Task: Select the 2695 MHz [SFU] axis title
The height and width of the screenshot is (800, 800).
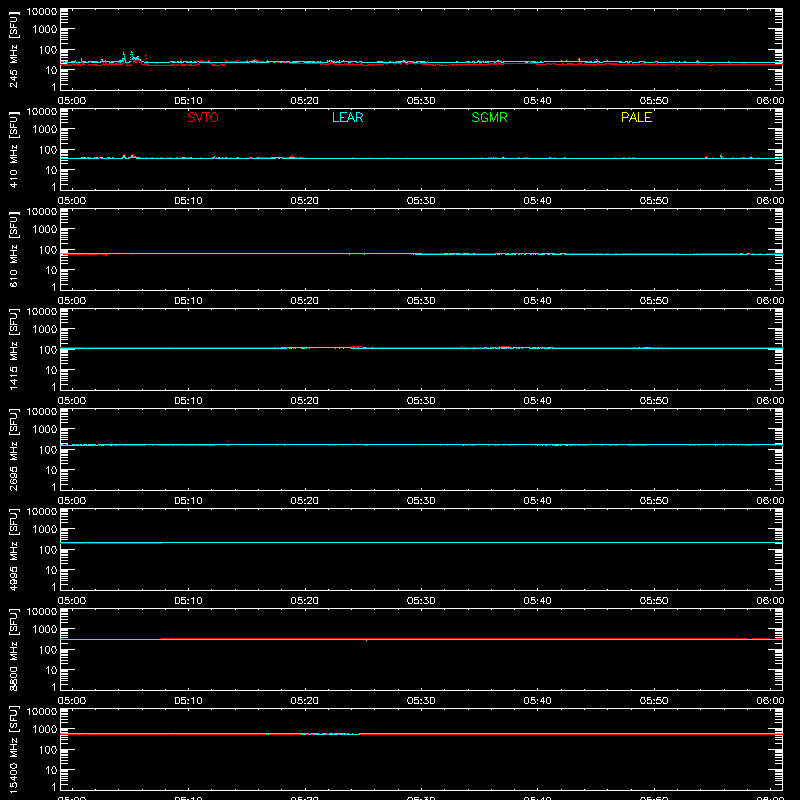Action: coord(13,449)
